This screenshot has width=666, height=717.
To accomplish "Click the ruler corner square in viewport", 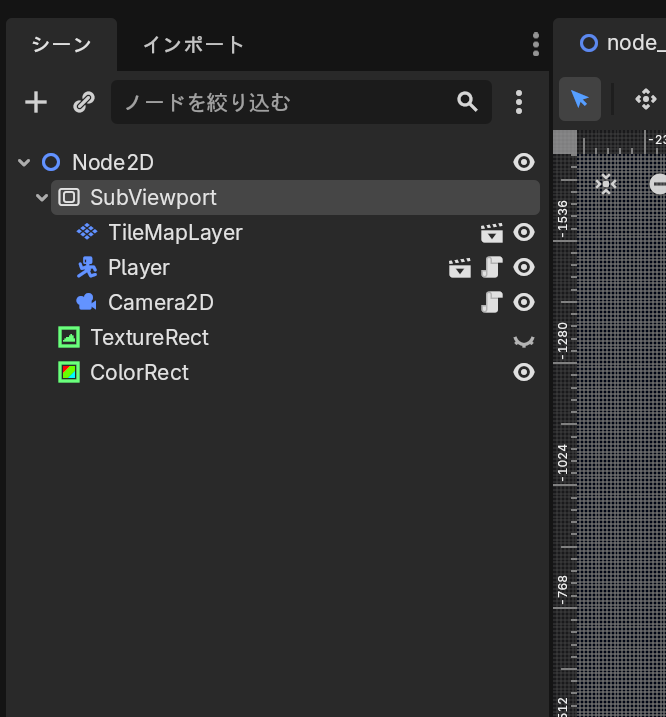I will [565, 142].
